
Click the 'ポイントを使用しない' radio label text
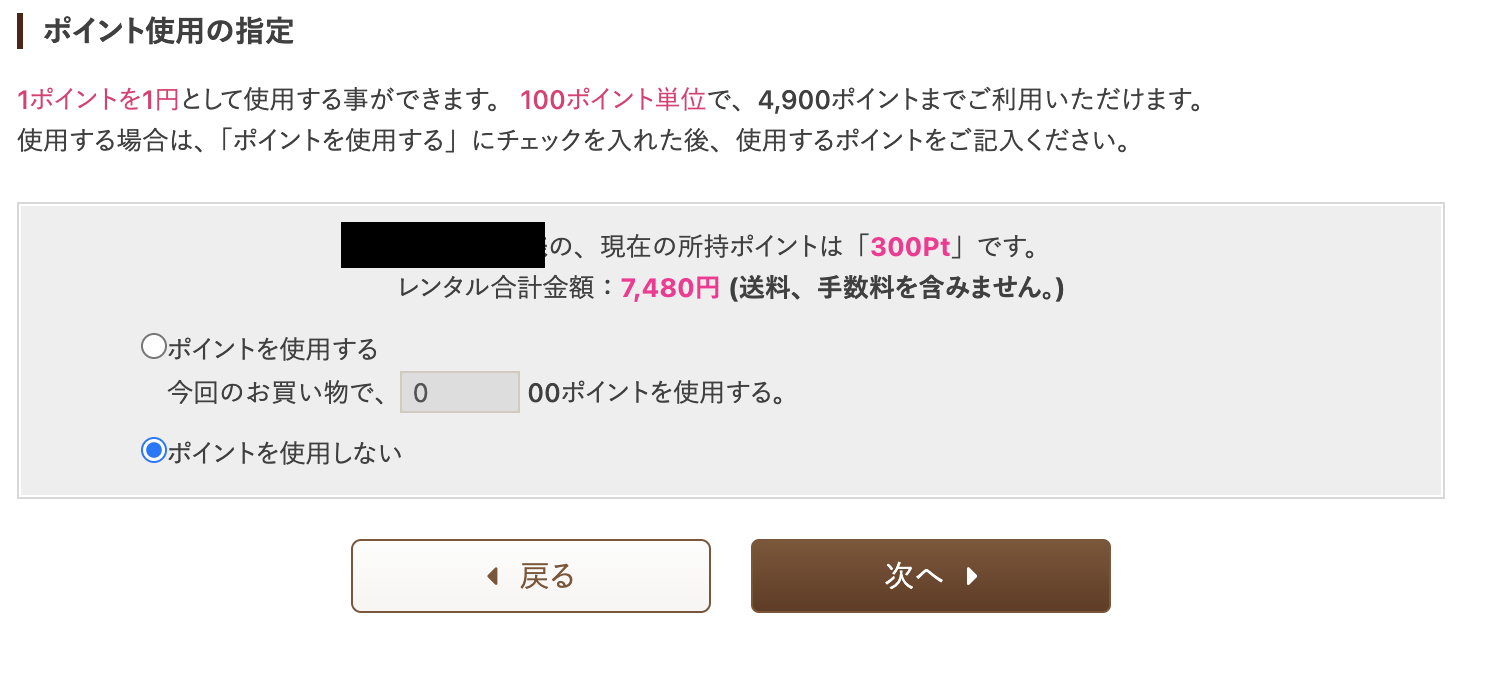pyautogui.click(x=285, y=453)
